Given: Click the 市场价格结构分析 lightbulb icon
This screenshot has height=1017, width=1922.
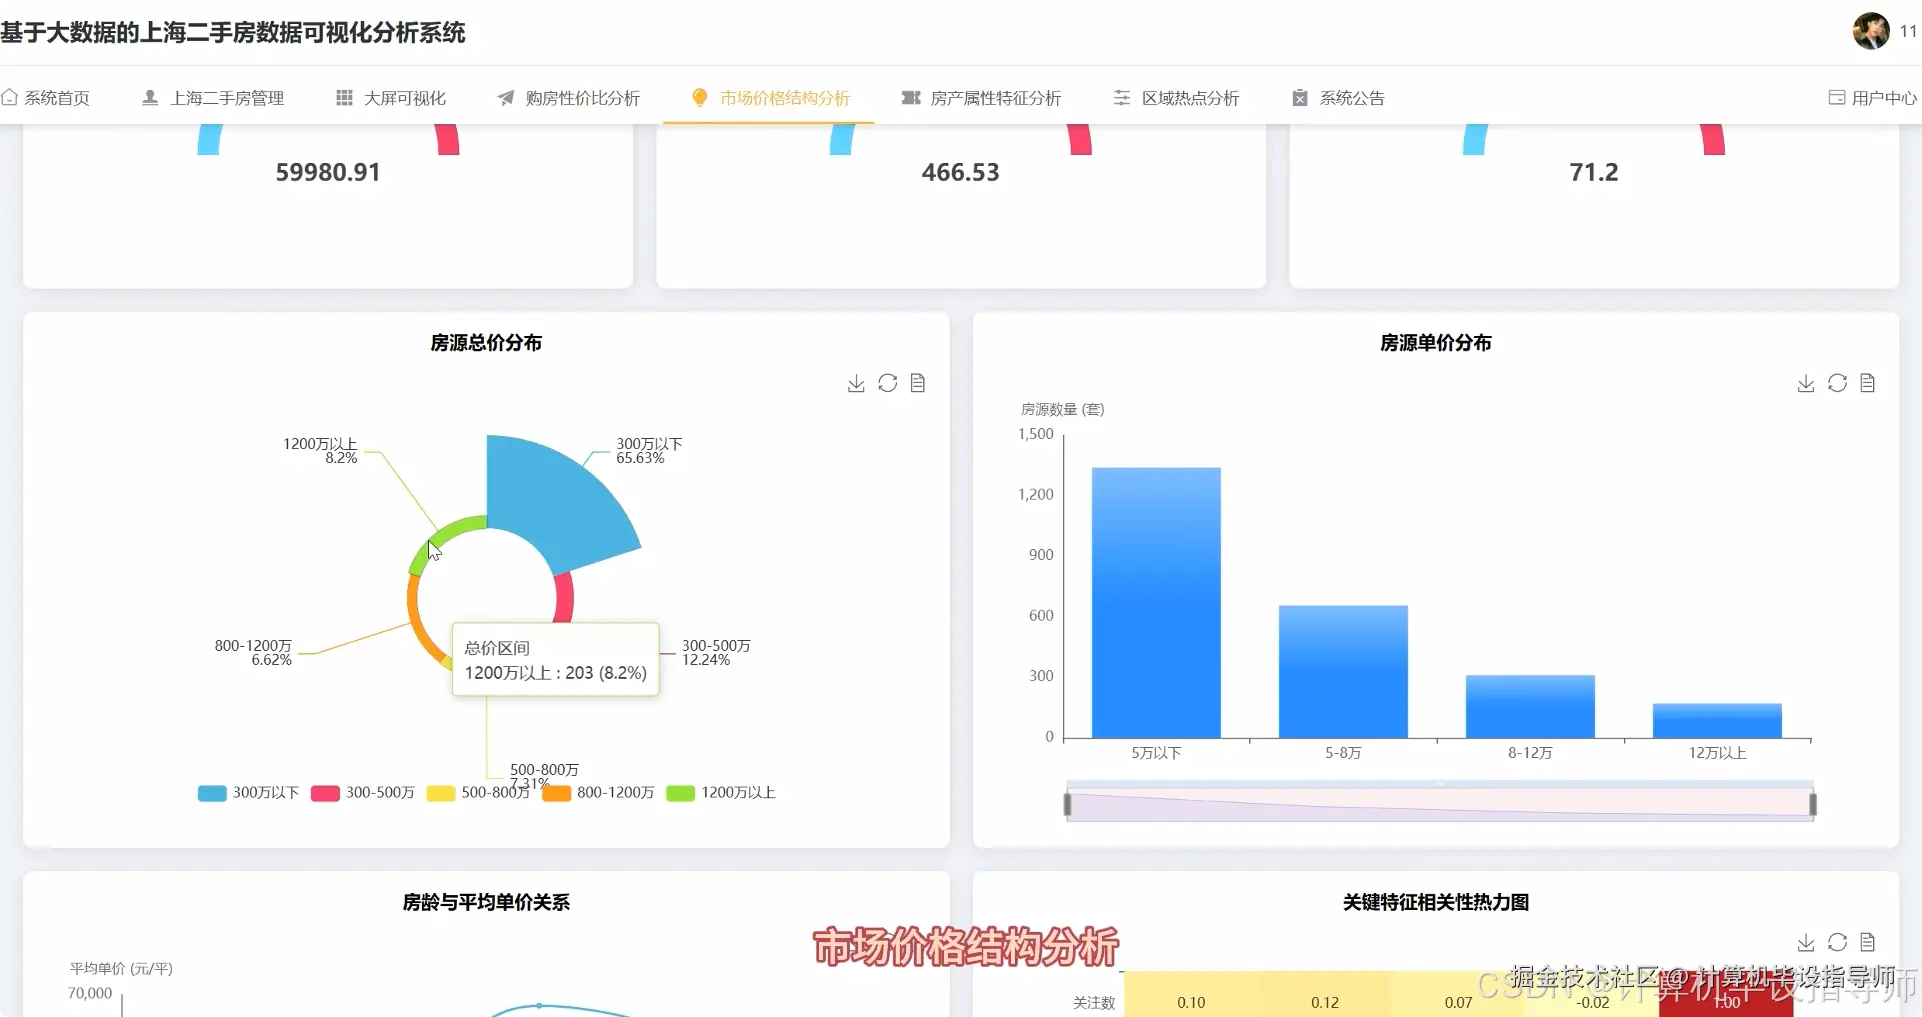Looking at the screenshot, I should pos(698,97).
